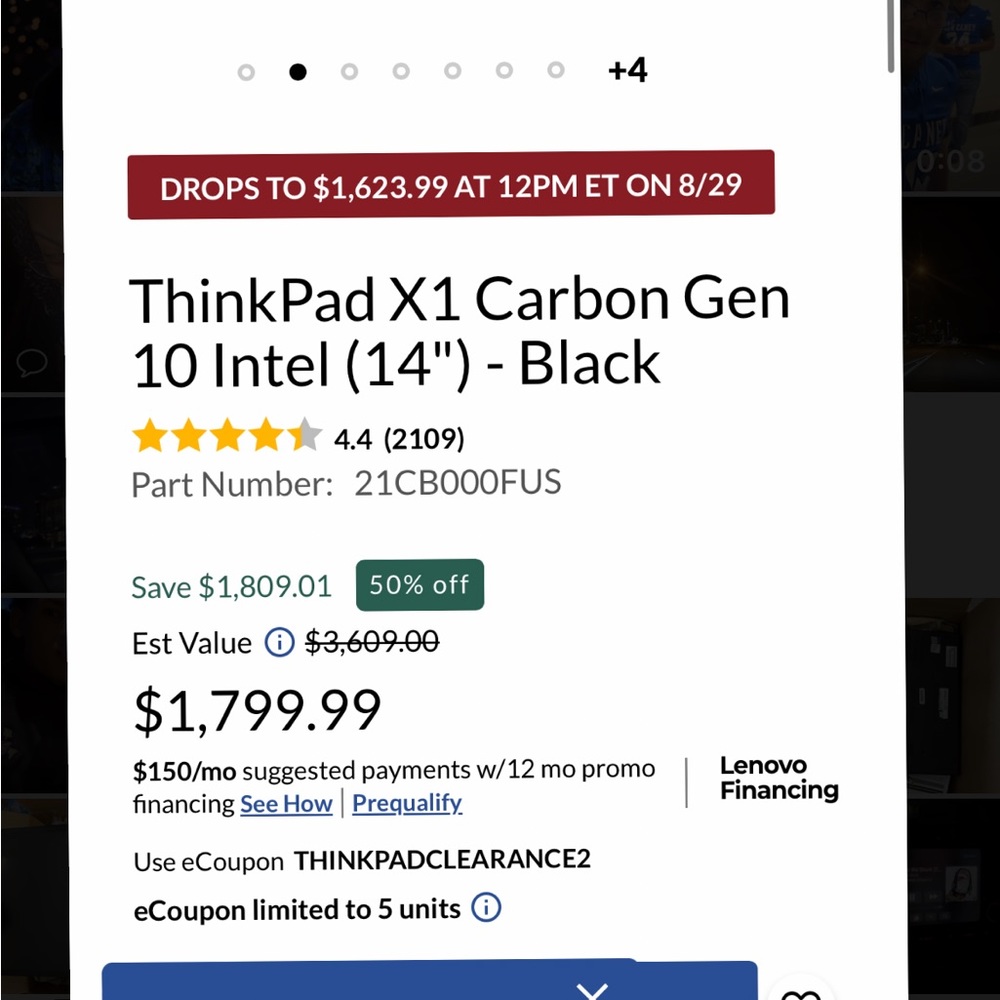This screenshot has height=1000, width=1000.
Task: Open additional product images via the +4 indicator
Action: 628,70
